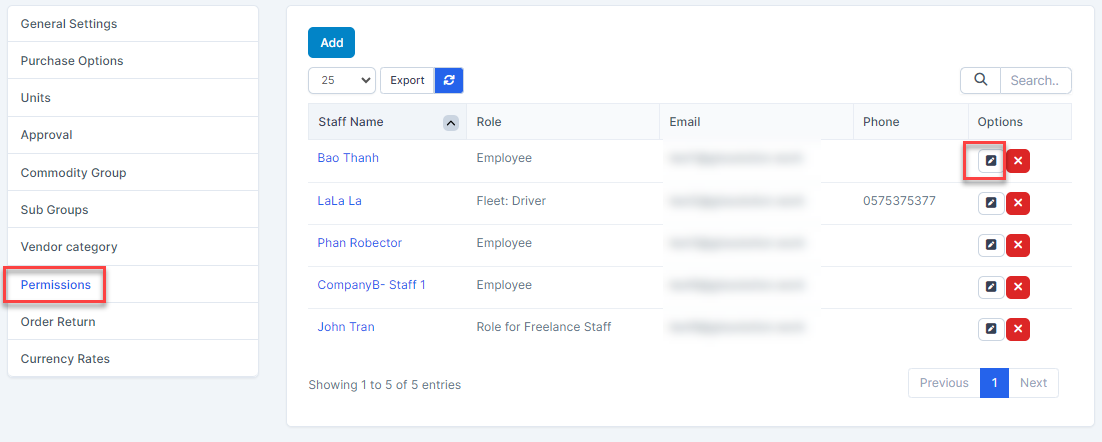
Task: Click the search magnifier icon
Action: [x=980, y=80]
